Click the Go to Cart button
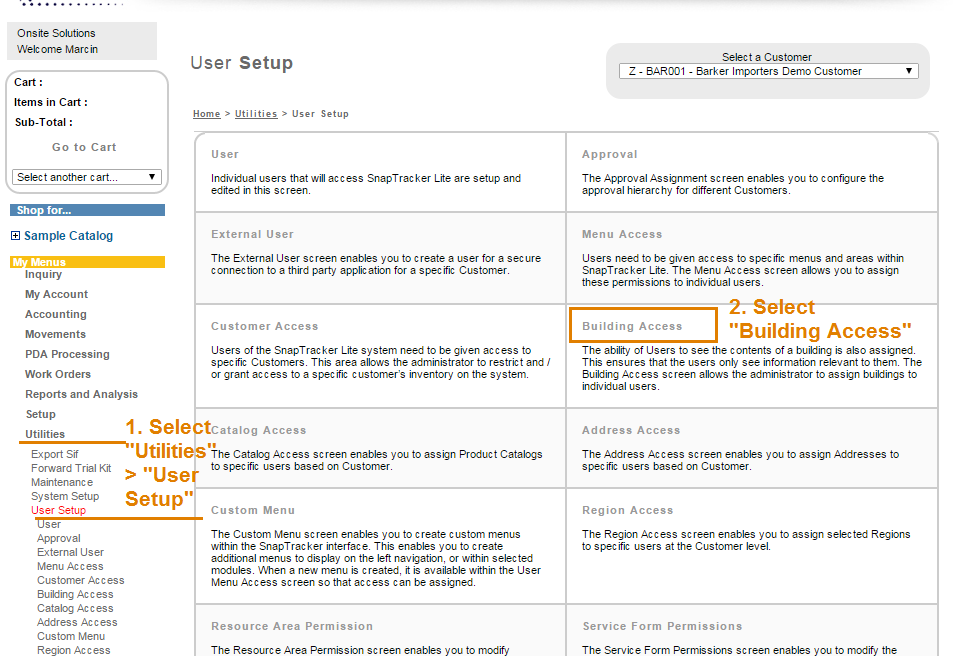961x656 pixels. click(84, 147)
